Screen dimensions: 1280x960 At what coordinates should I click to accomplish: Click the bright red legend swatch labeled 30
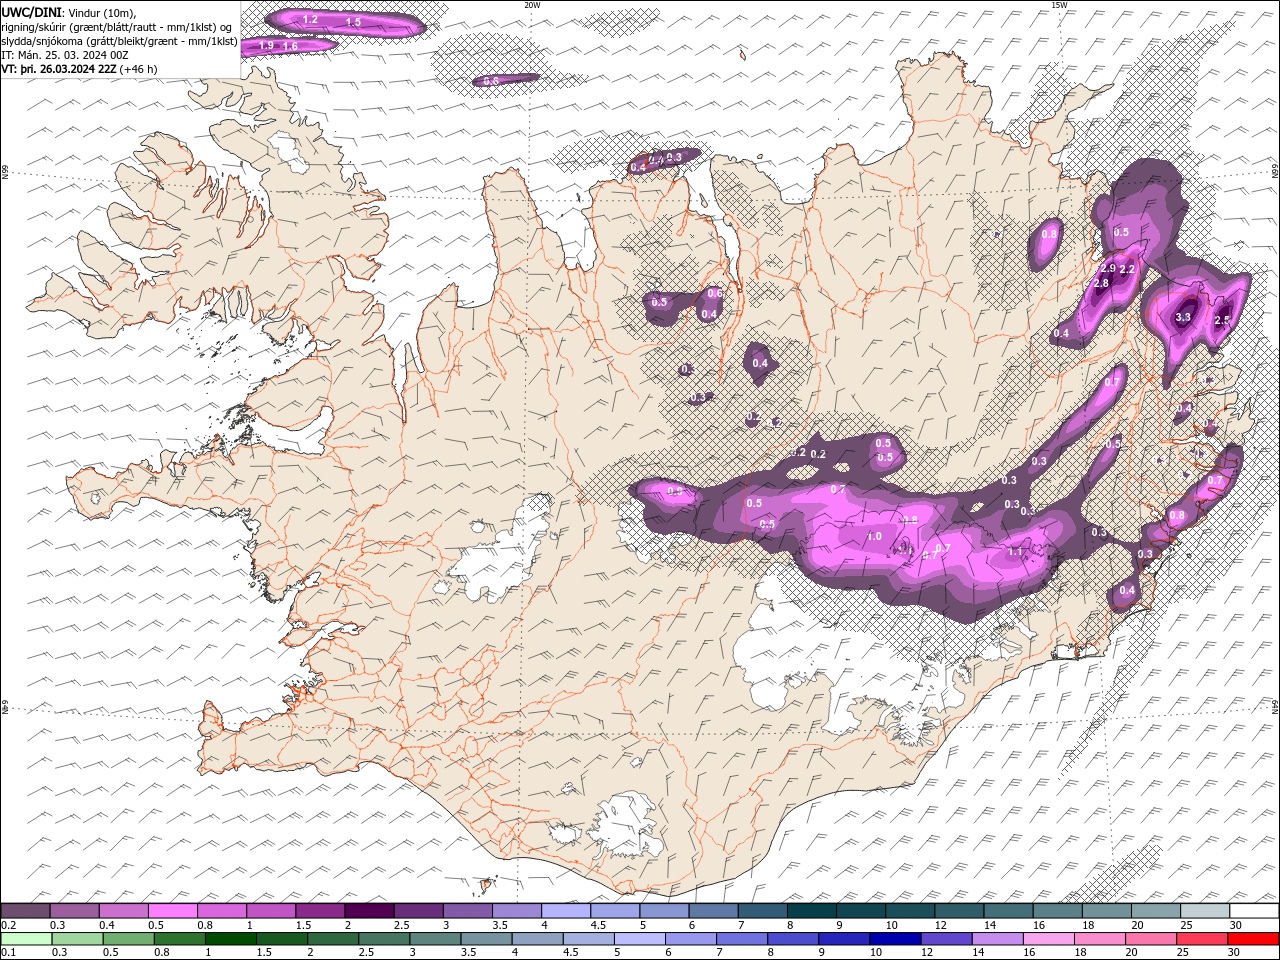1253,939
